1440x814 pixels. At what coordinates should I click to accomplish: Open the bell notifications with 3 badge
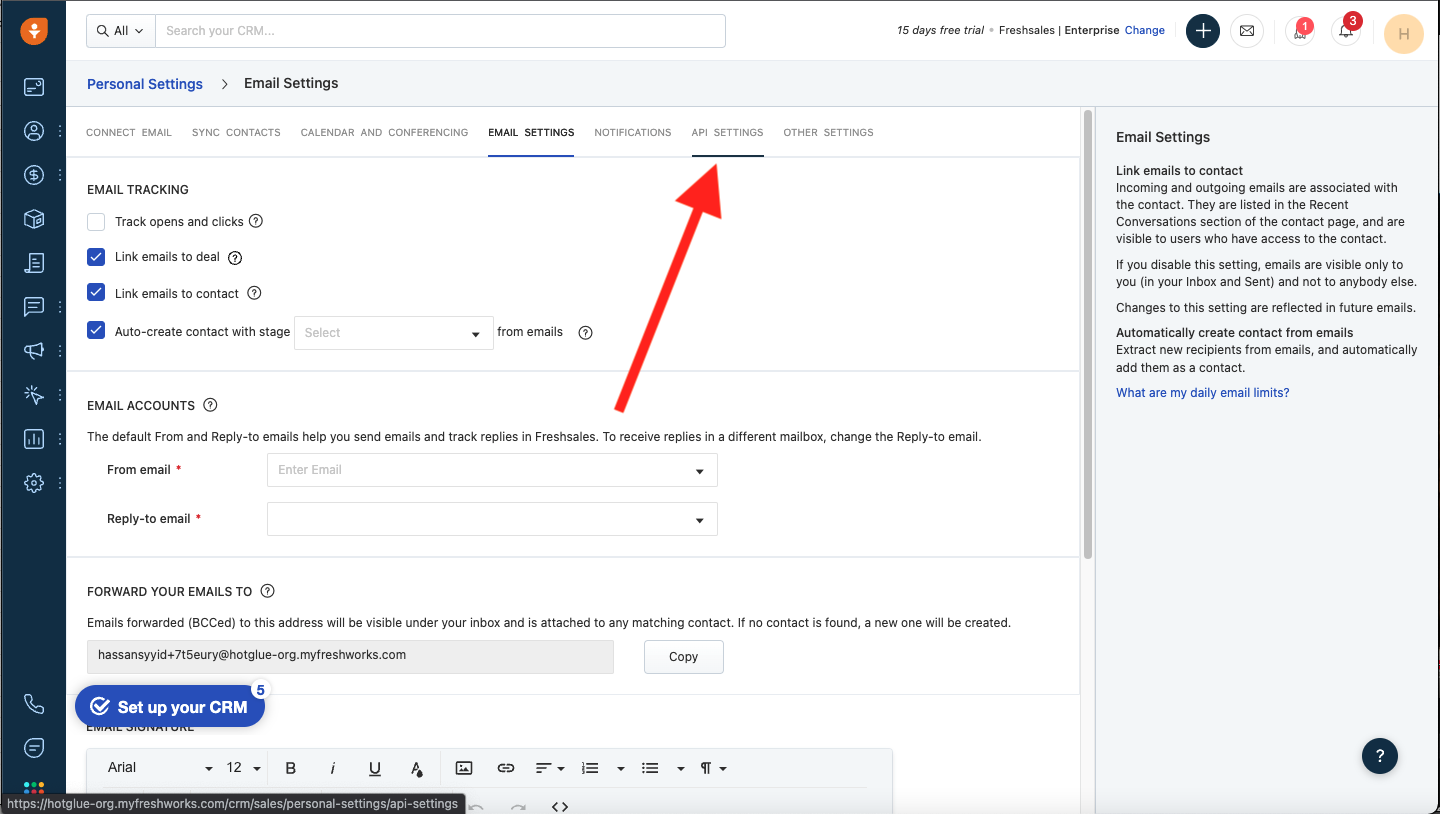coord(1347,31)
